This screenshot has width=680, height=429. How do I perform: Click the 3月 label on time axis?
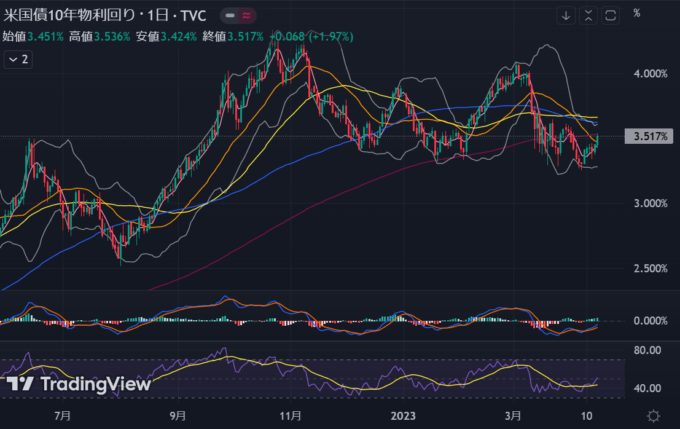pos(514,414)
